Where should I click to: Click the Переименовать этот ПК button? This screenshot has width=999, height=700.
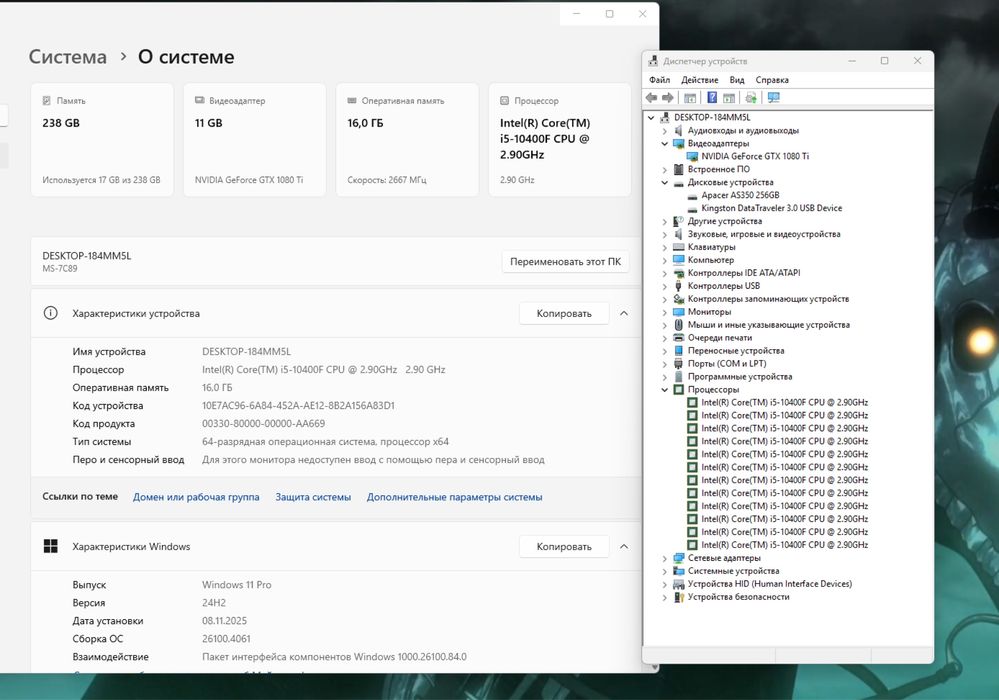coord(565,262)
